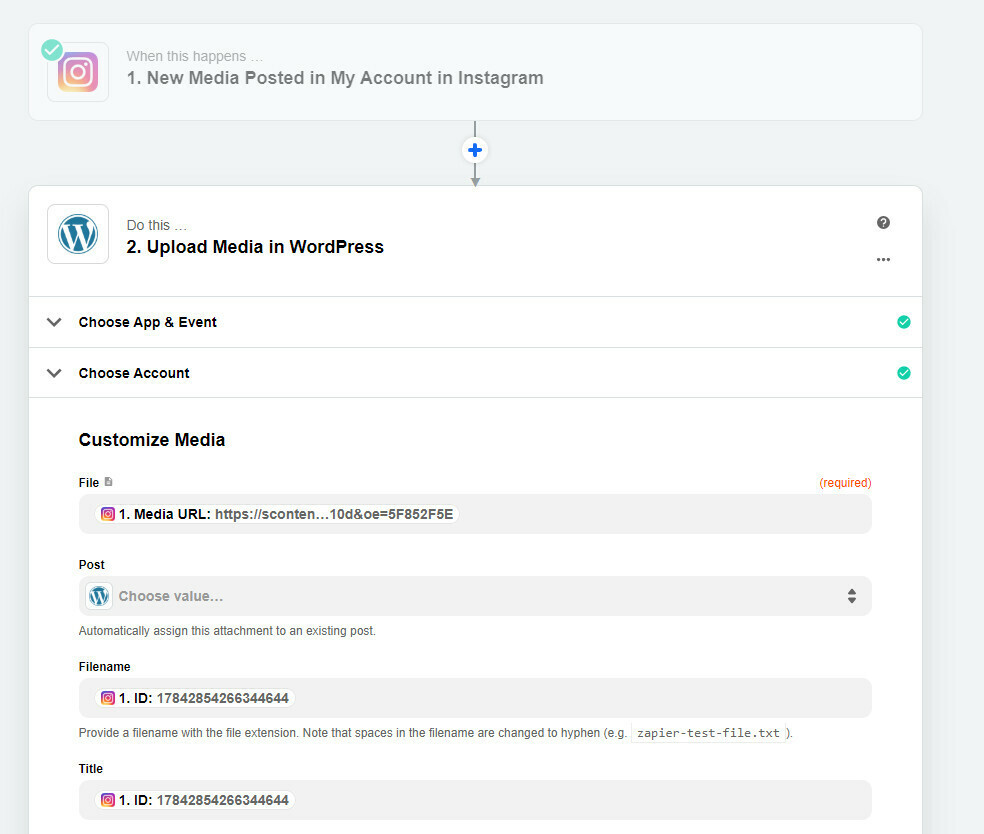Click the WordPress icon in Post field

(x=99, y=596)
